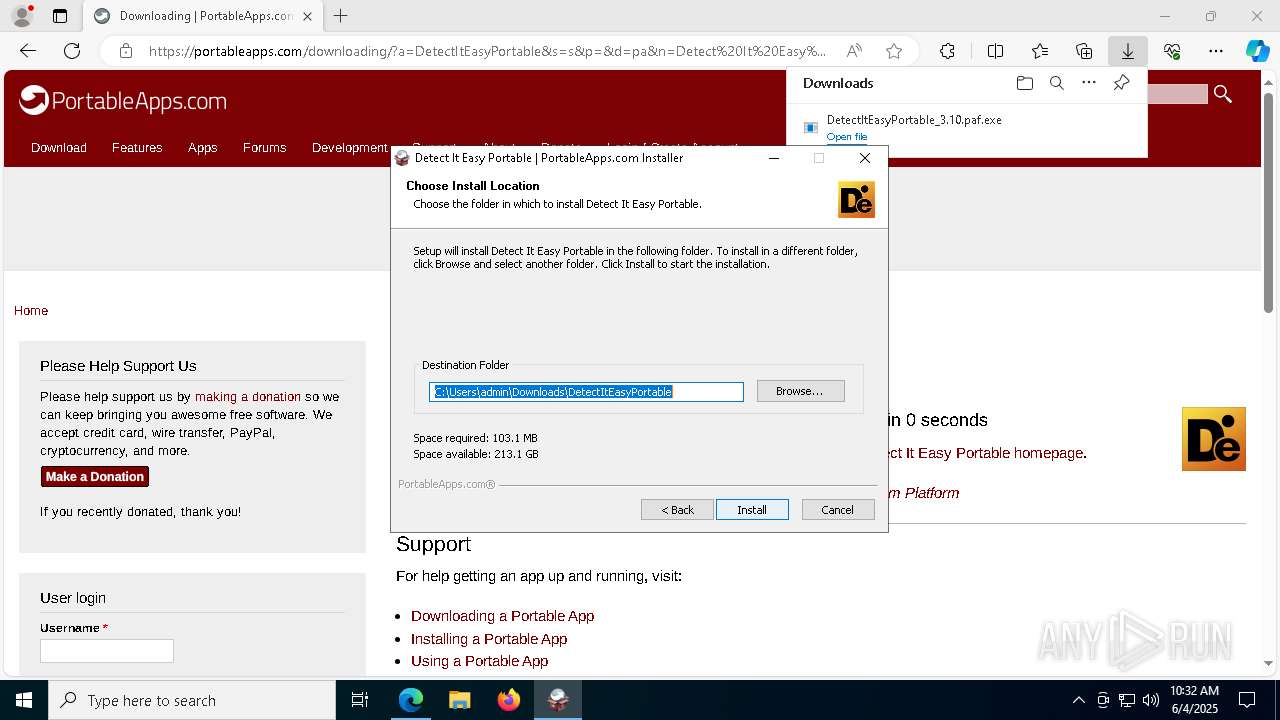View site information lock icon
Screen dimensions: 1280x720
[125, 51]
